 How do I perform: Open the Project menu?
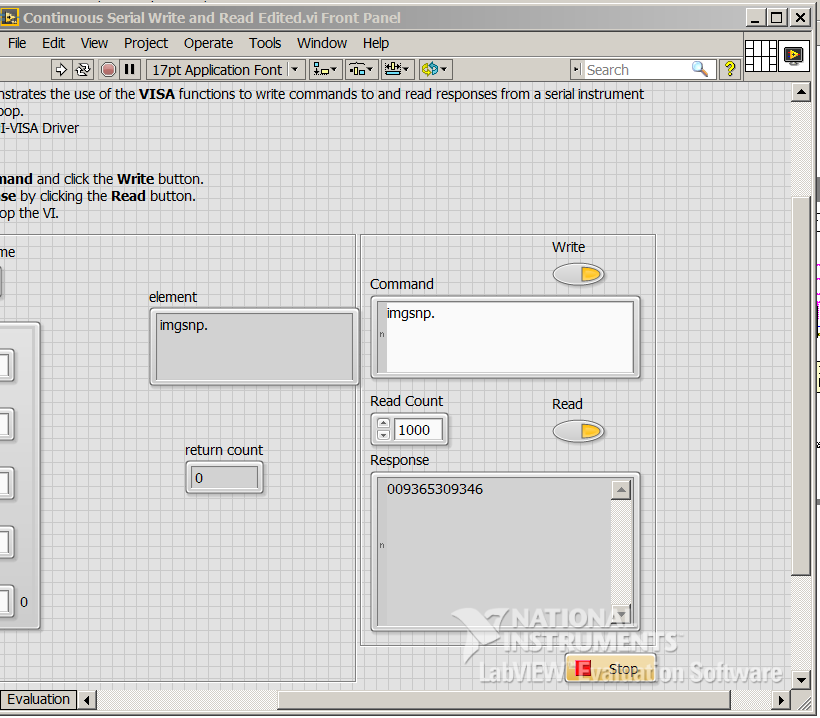(x=146, y=43)
